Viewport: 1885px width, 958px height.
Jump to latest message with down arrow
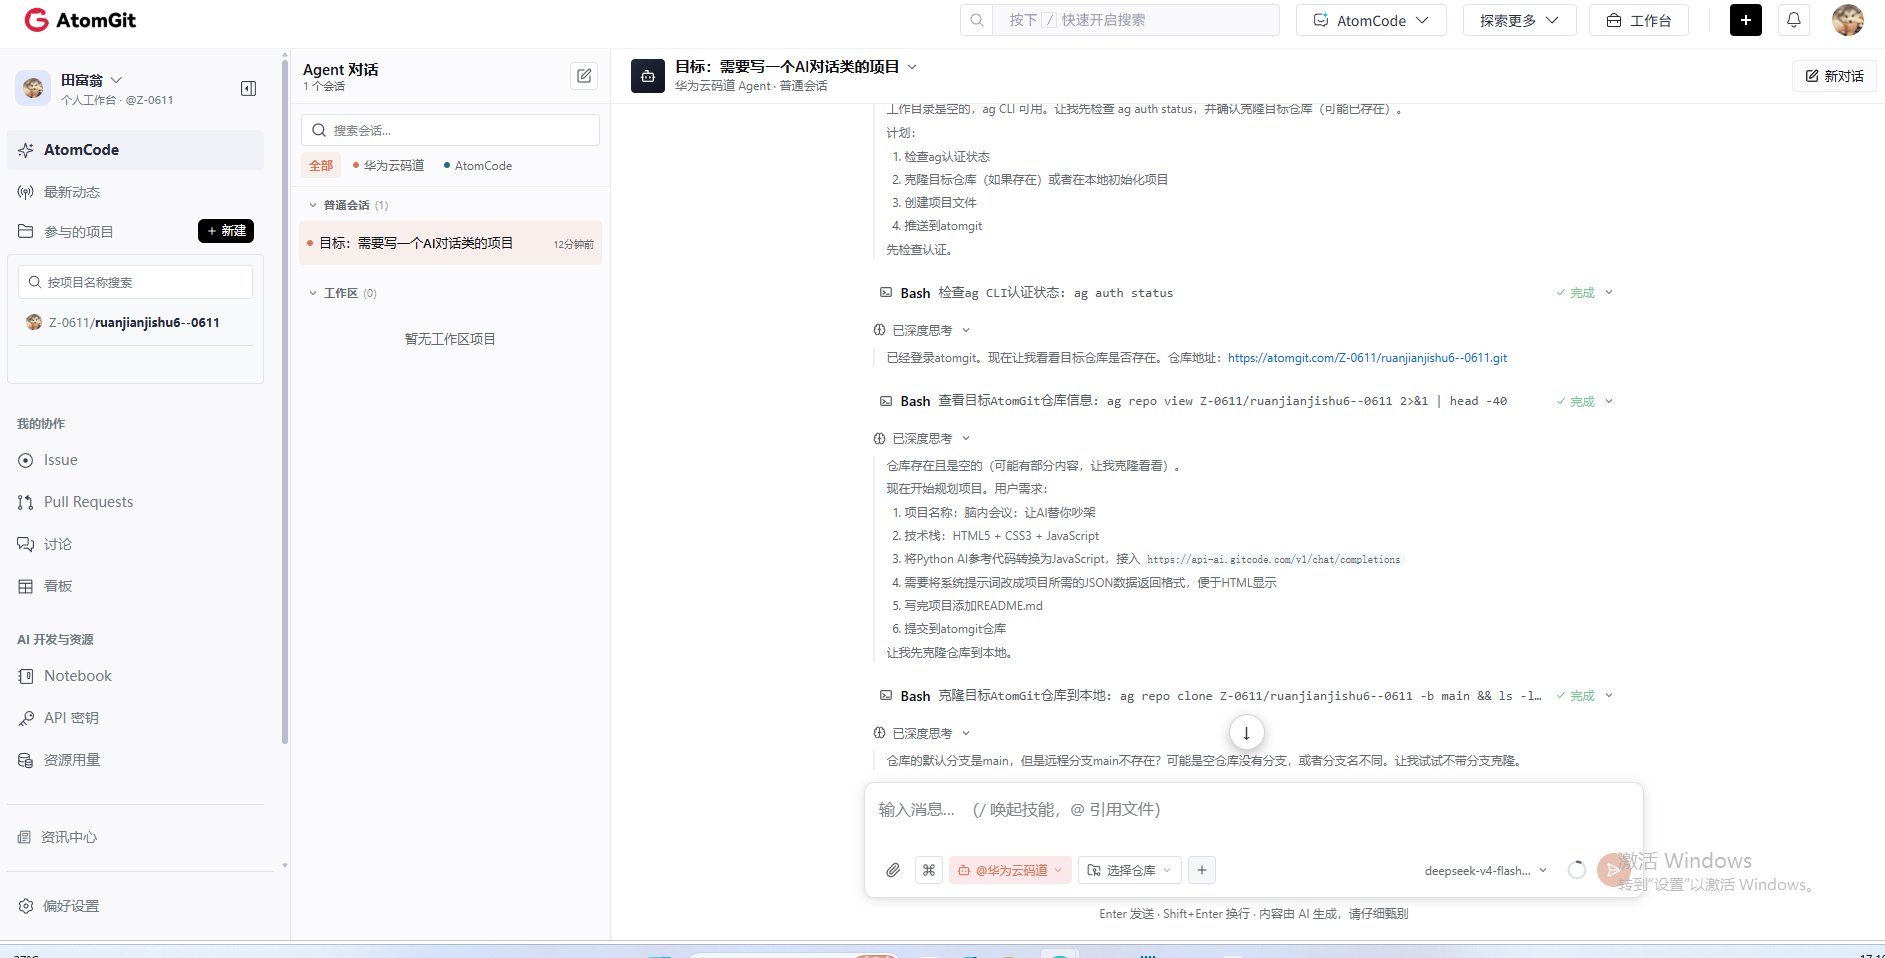[1246, 733]
